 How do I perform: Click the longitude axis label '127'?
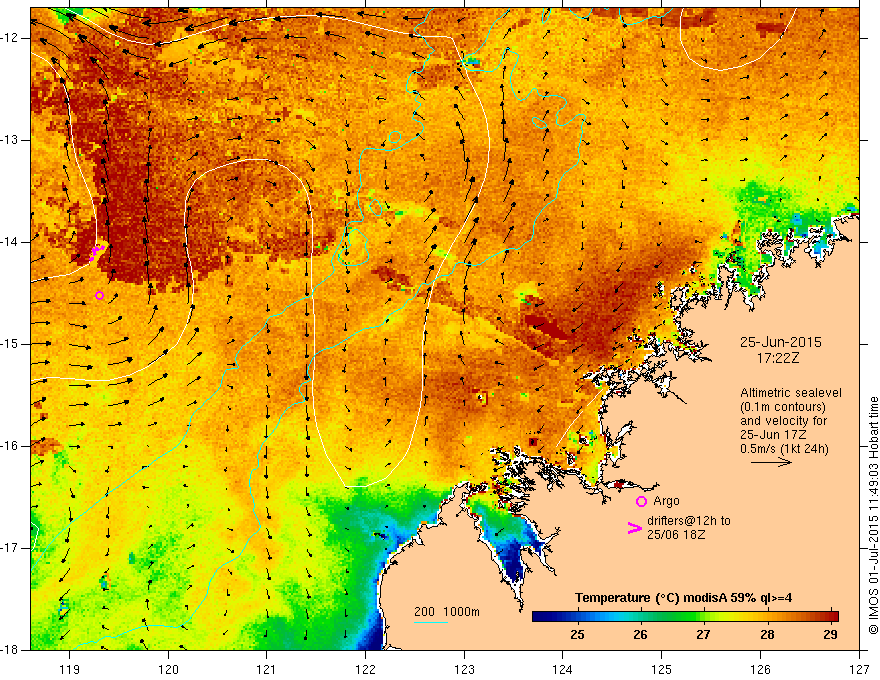point(859,669)
